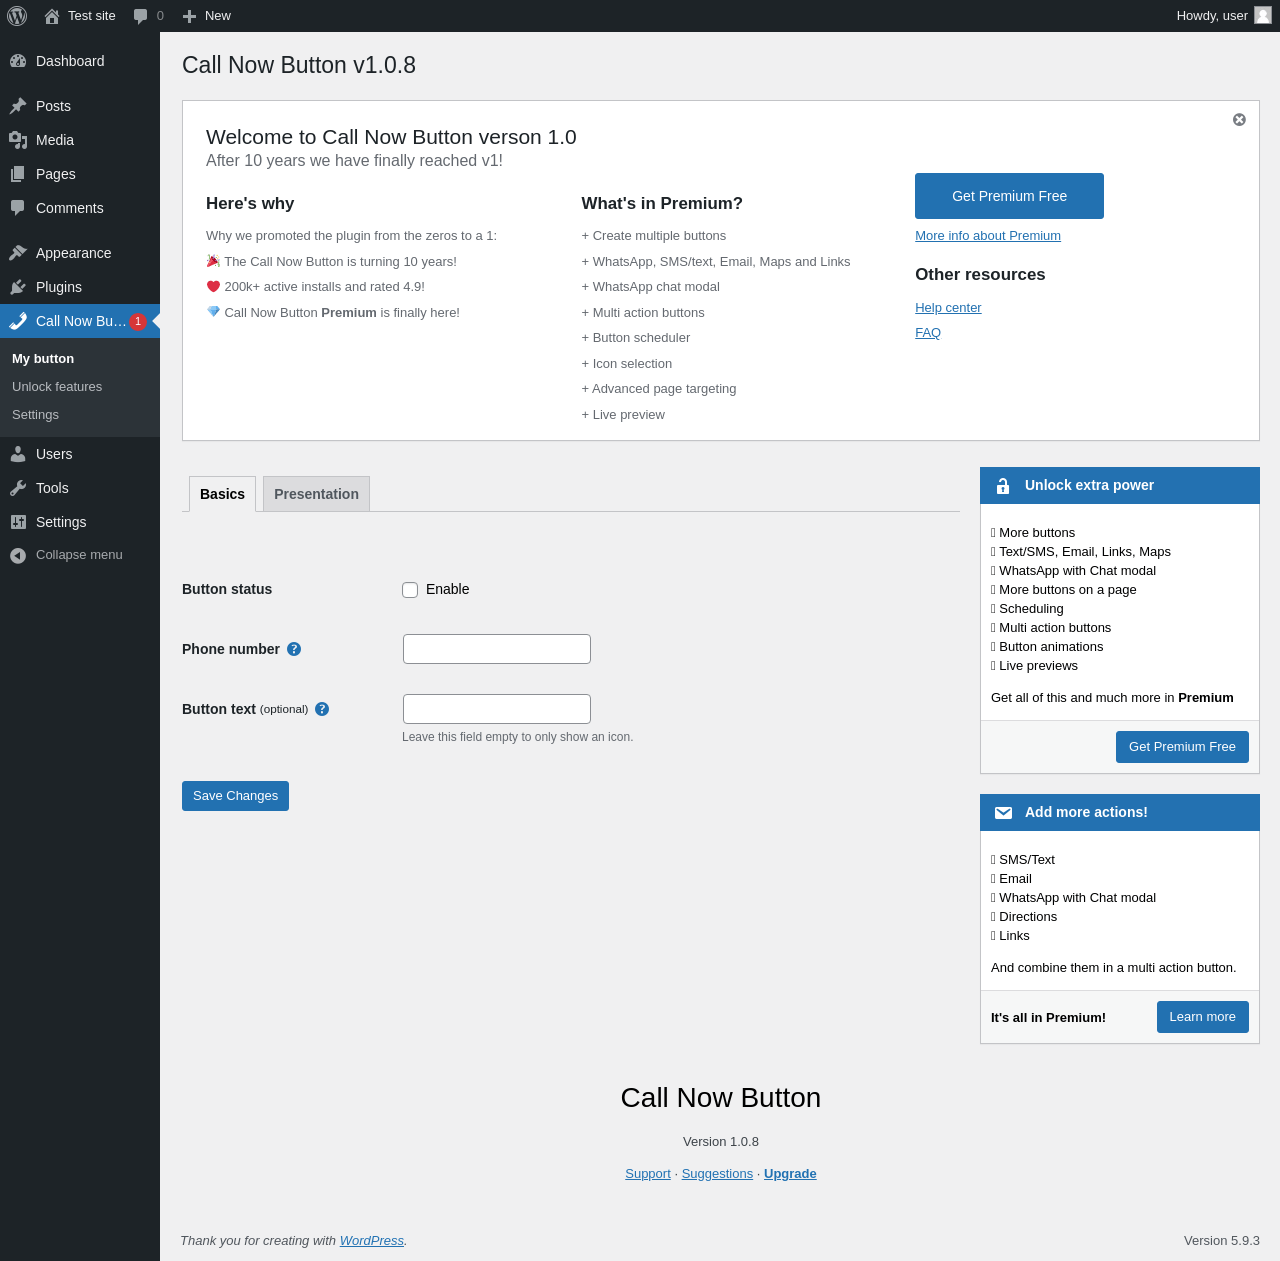Open the Posts menu item

coord(80,106)
